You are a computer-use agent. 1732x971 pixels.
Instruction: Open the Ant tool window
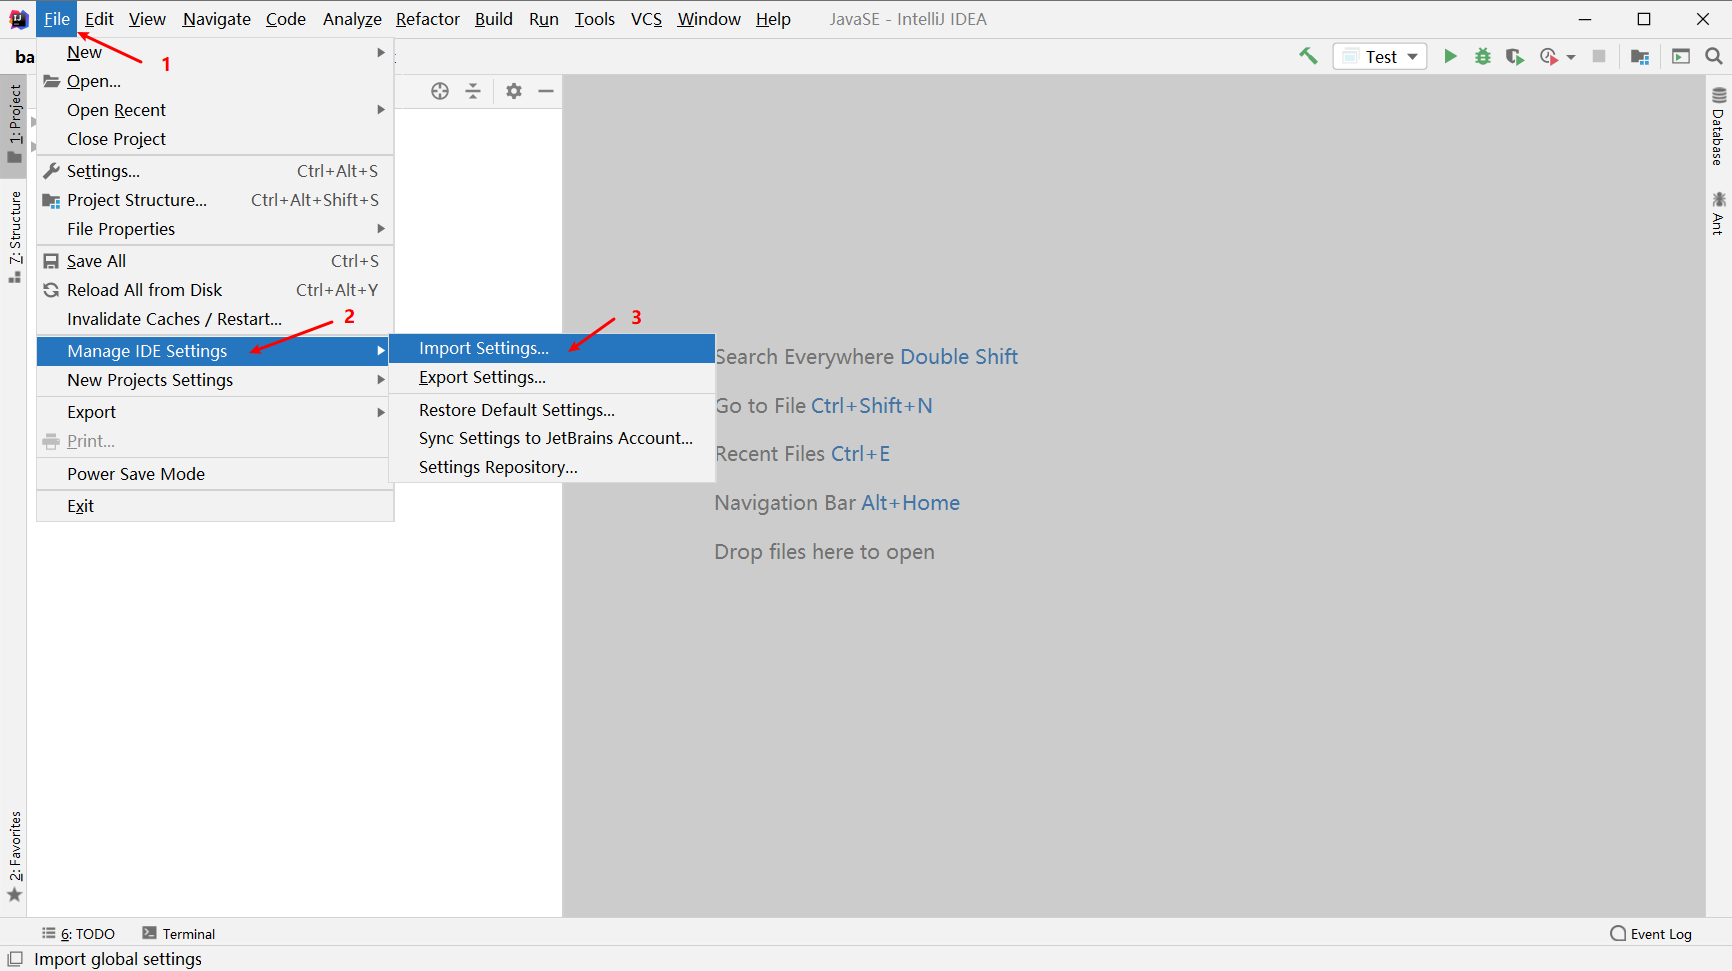1718,213
